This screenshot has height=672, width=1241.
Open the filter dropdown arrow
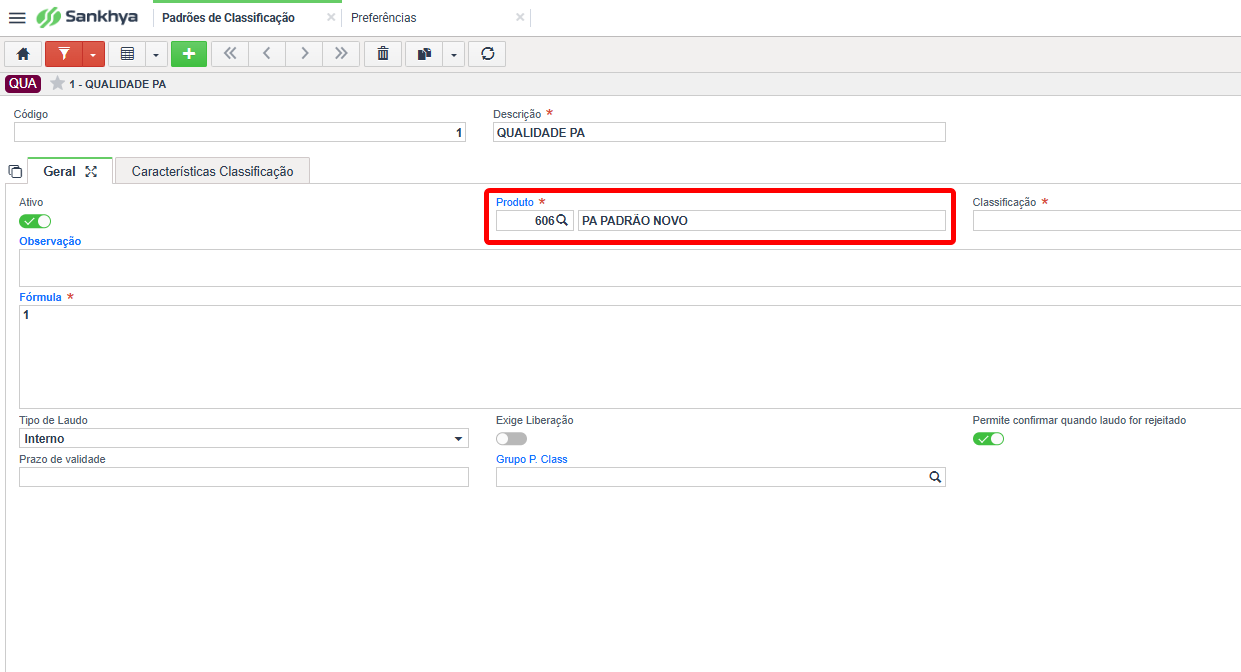click(x=93, y=54)
